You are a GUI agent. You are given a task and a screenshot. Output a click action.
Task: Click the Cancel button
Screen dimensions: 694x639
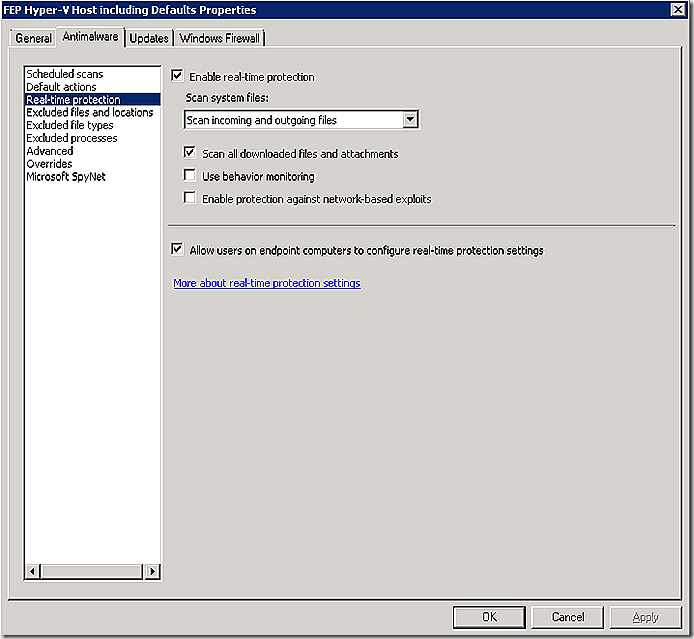[x=567, y=617]
